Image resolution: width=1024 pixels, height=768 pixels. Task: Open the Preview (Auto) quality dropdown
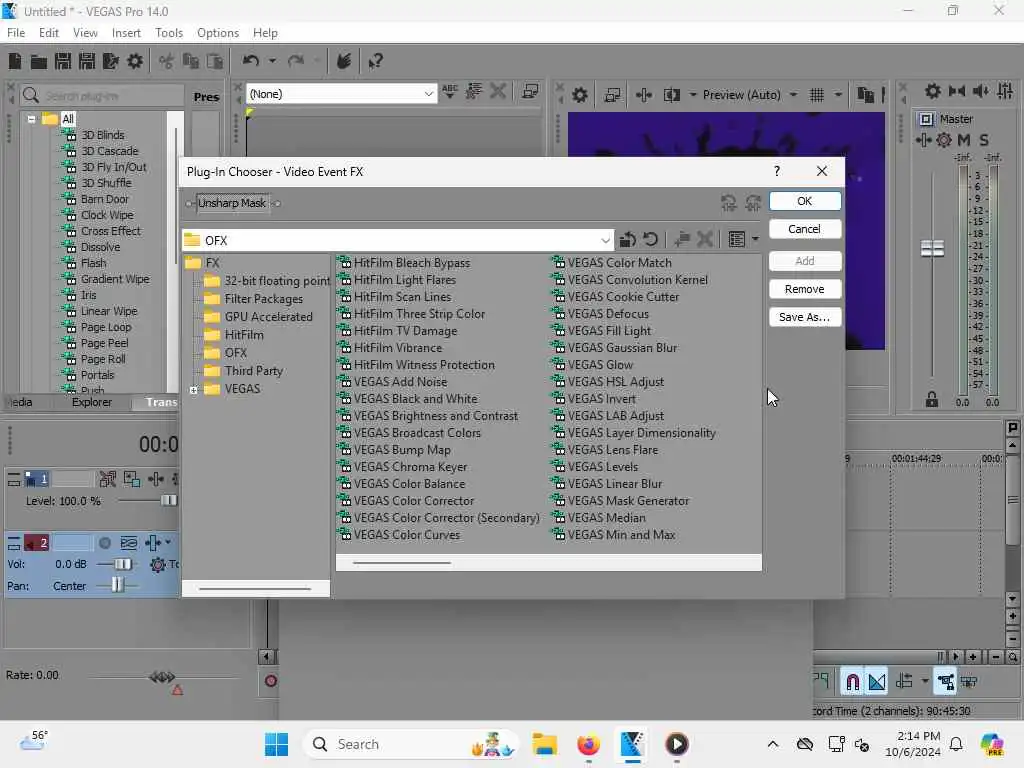point(793,95)
